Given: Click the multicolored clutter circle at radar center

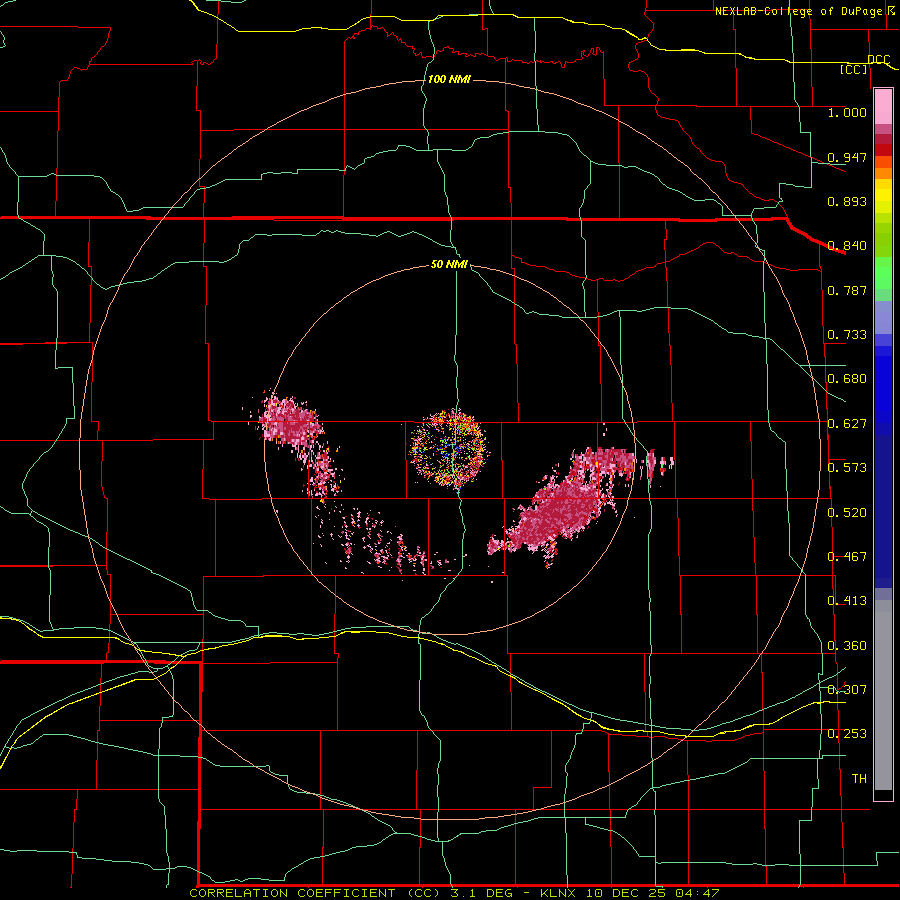Looking at the screenshot, I should click(449, 448).
